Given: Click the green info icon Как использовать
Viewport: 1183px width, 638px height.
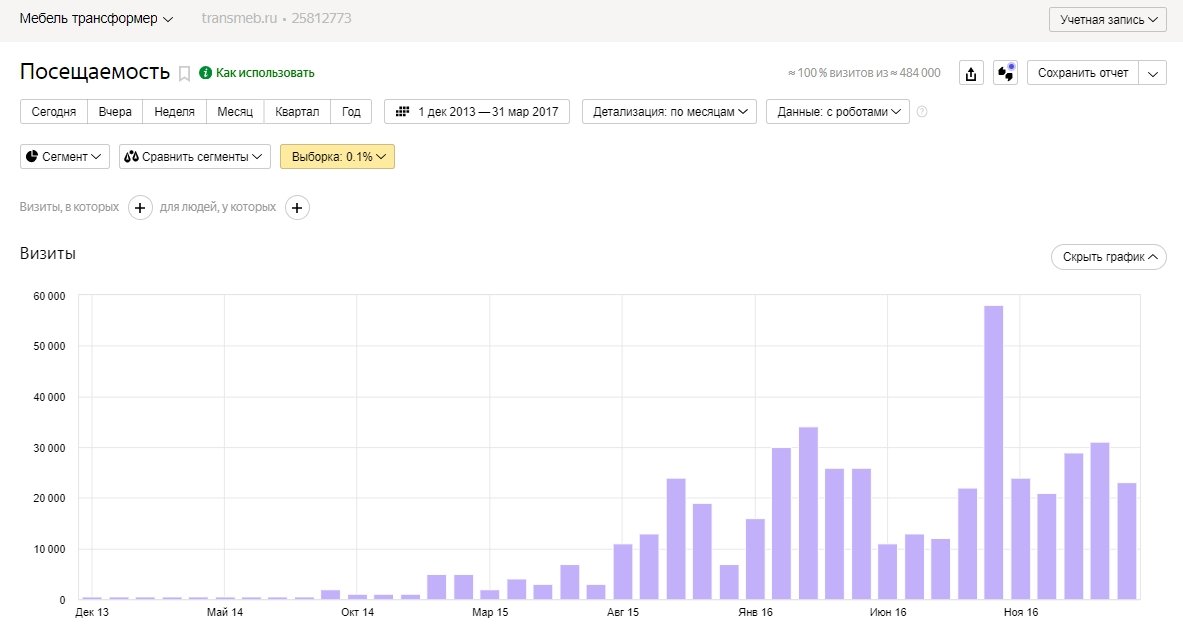Looking at the screenshot, I should (x=206, y=73).
